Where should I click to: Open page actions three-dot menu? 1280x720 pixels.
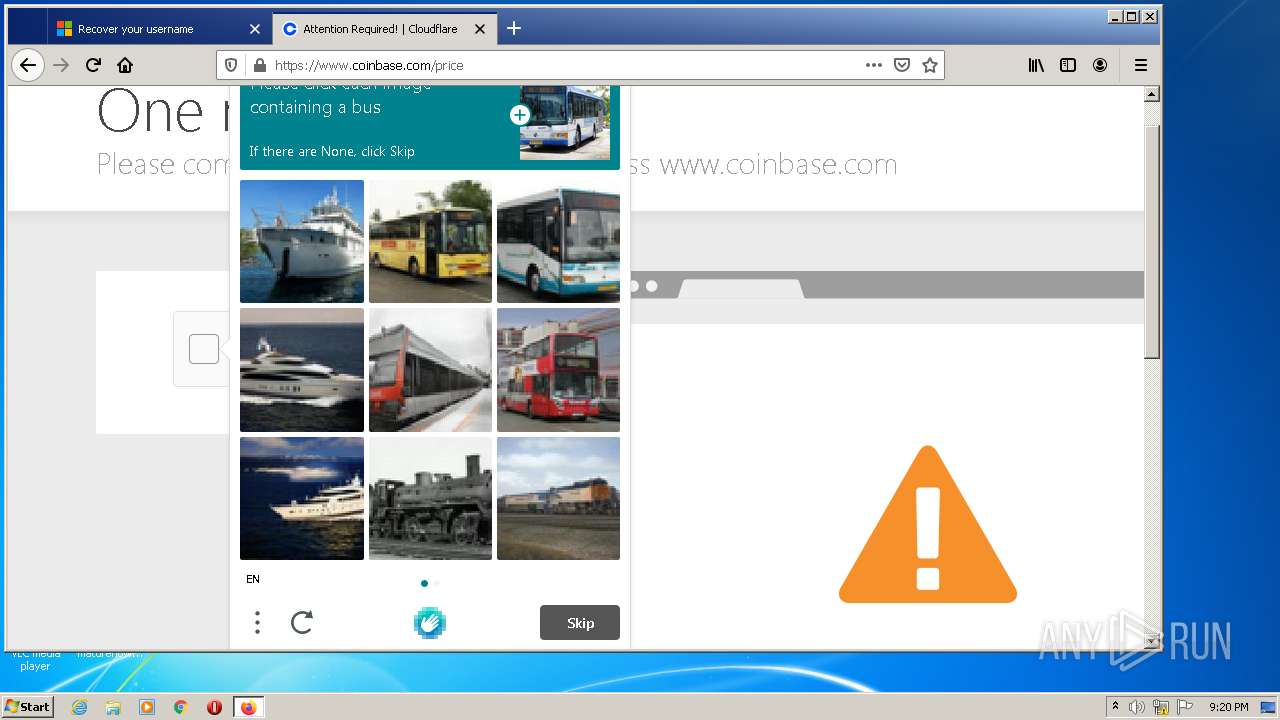point(874,65)
